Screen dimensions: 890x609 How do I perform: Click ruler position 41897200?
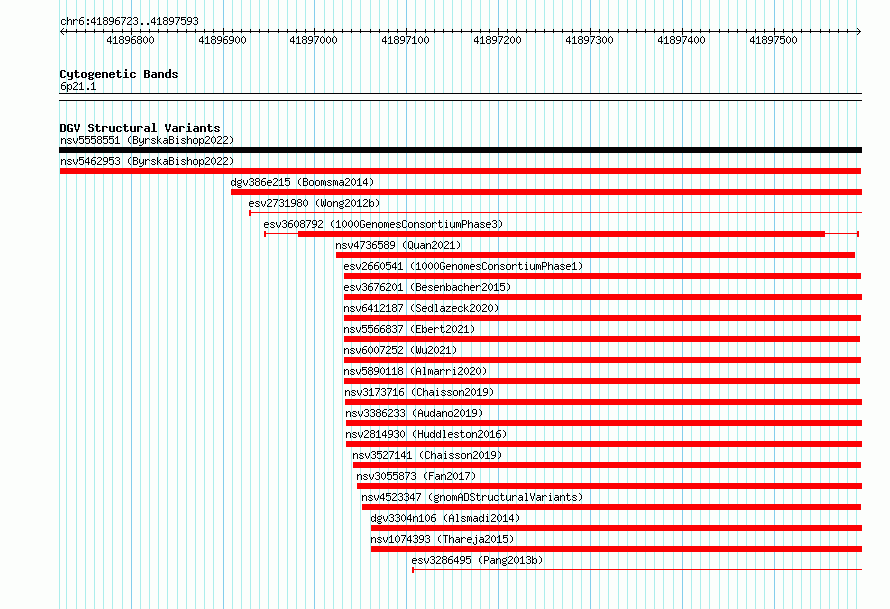[497, 40]
